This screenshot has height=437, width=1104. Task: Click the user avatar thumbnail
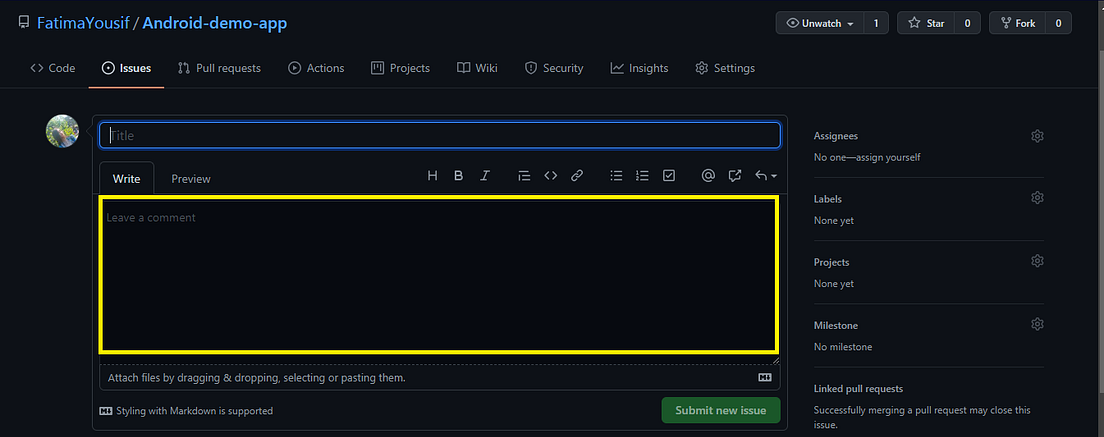(63, 132)
